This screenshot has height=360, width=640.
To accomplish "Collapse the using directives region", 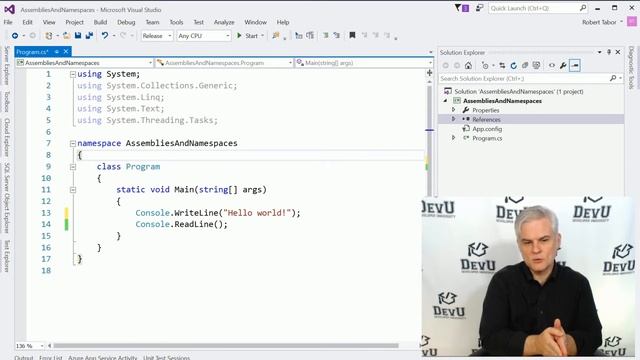I will click(73, 74).
